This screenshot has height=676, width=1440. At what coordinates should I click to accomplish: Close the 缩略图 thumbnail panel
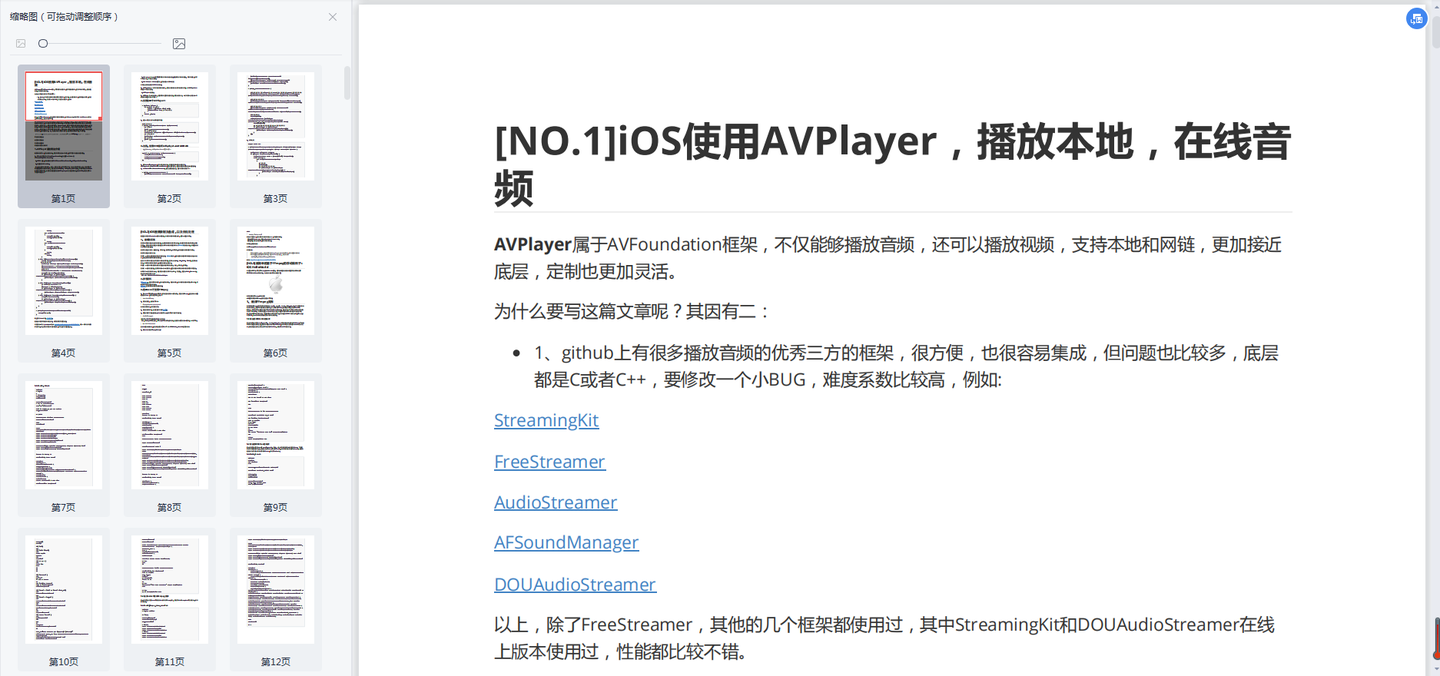click(x=332, y=16)
